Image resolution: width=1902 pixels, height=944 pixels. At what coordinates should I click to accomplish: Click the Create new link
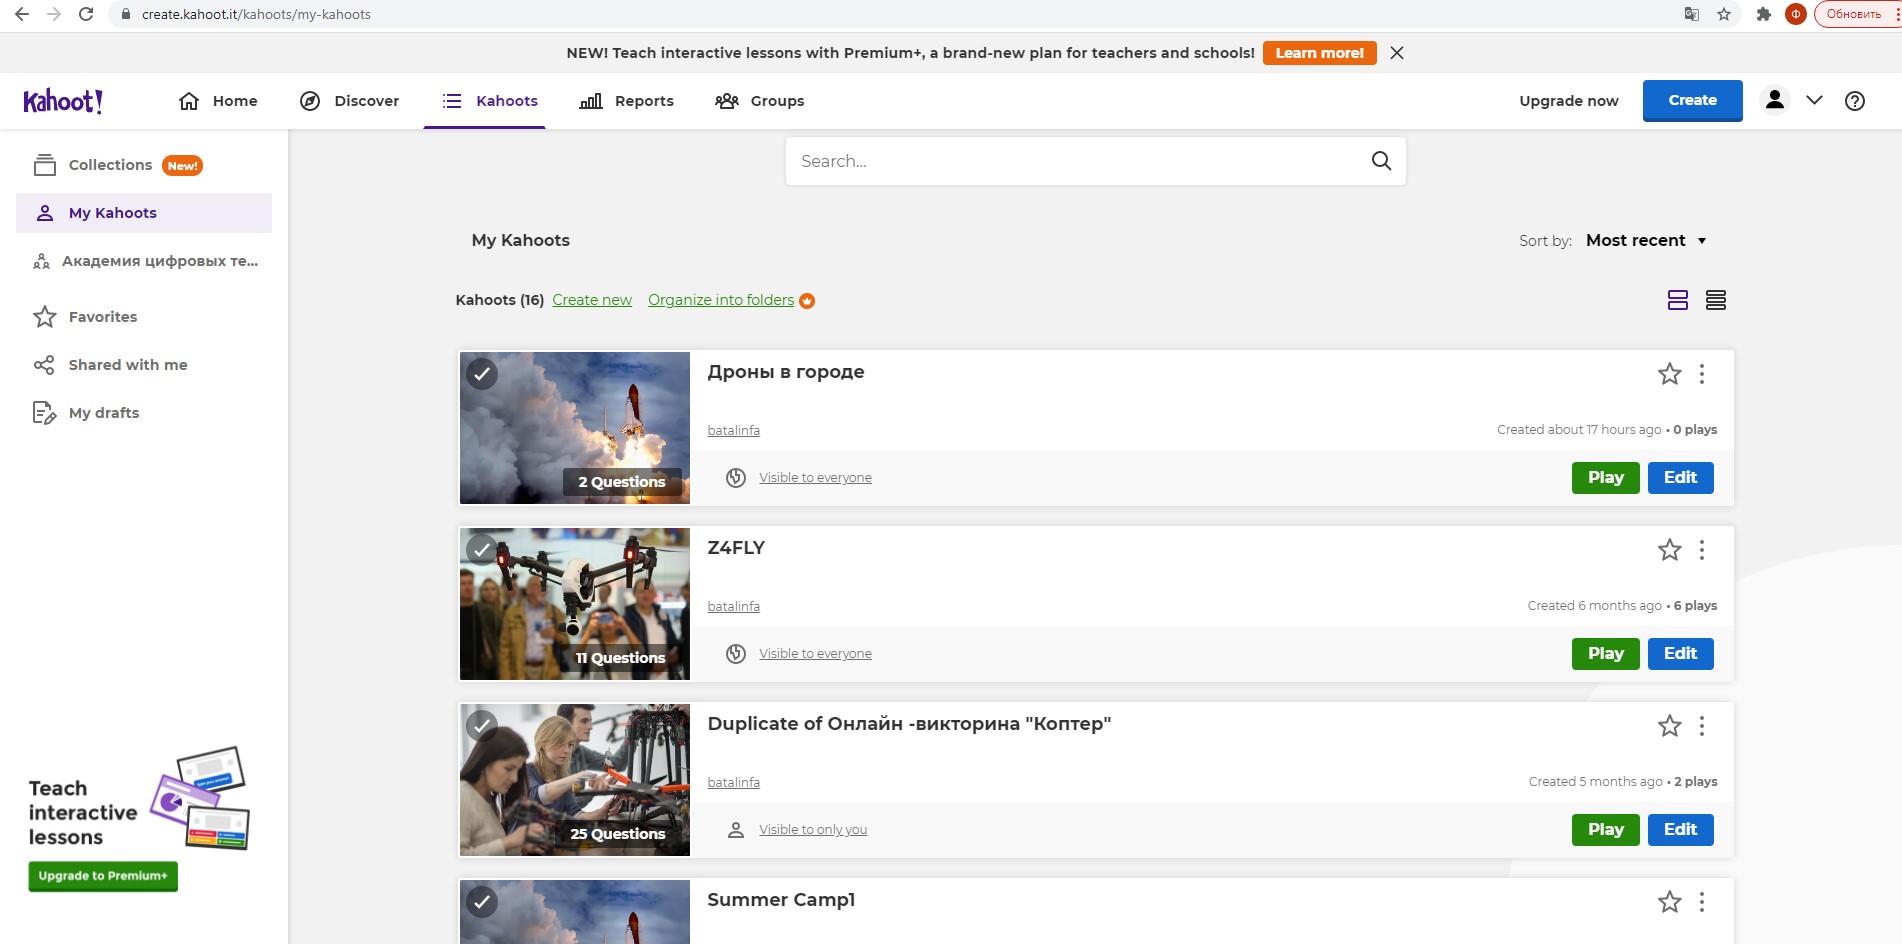pos(592,300)
